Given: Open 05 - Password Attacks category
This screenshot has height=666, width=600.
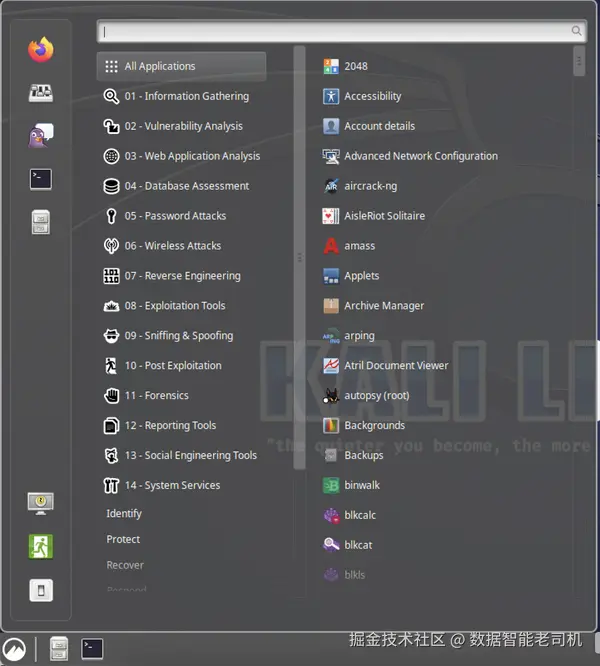Looking at the screenshot, I should (x=182, y=216).
